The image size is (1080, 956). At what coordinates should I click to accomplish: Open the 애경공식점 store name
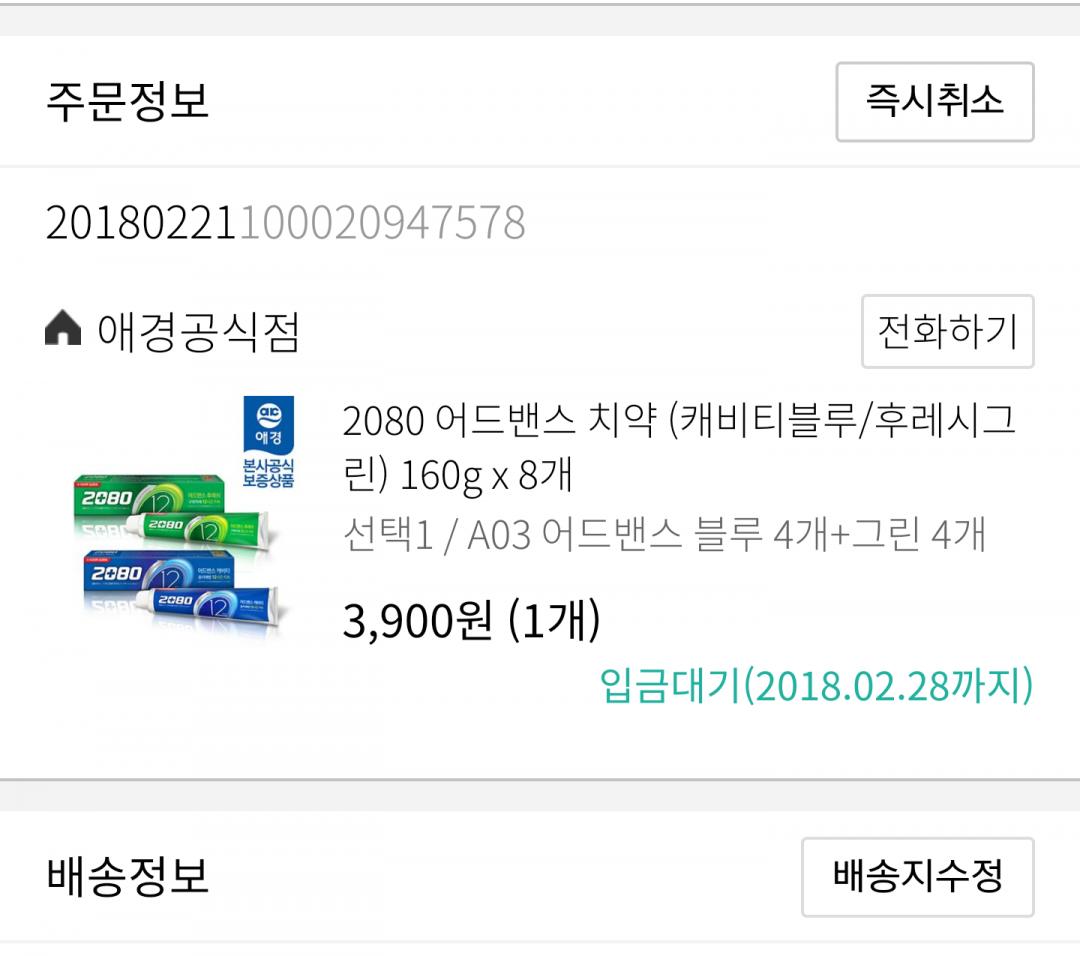click(198, 331)
